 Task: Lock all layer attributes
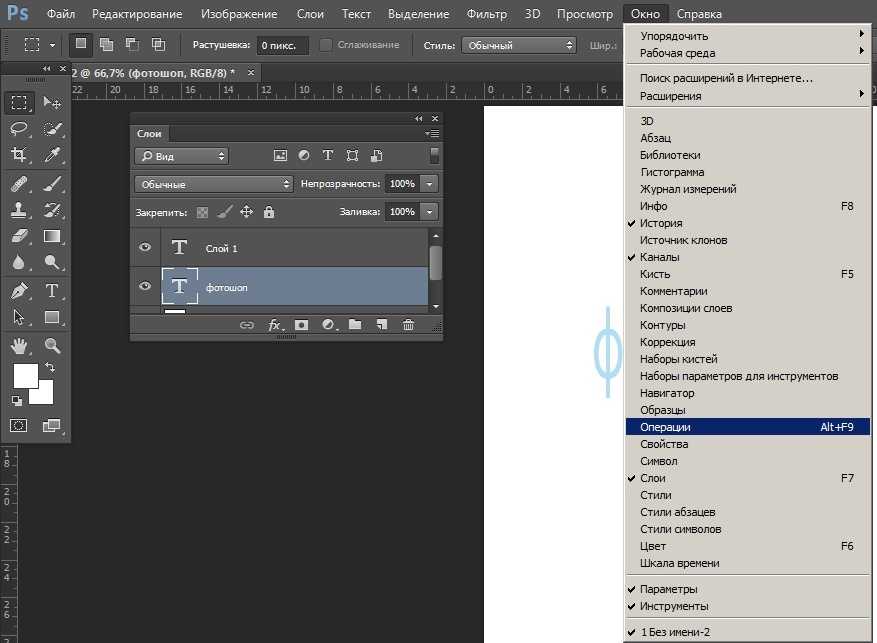[269, 212]
